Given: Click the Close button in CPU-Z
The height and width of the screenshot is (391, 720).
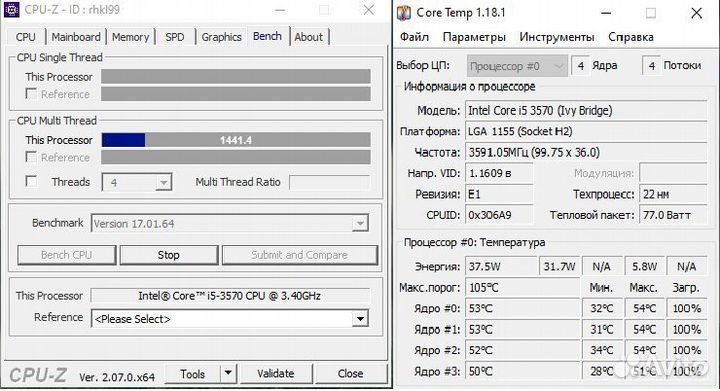Looking at the screenshot, I should pyautogui.click(x=350, y=374).
